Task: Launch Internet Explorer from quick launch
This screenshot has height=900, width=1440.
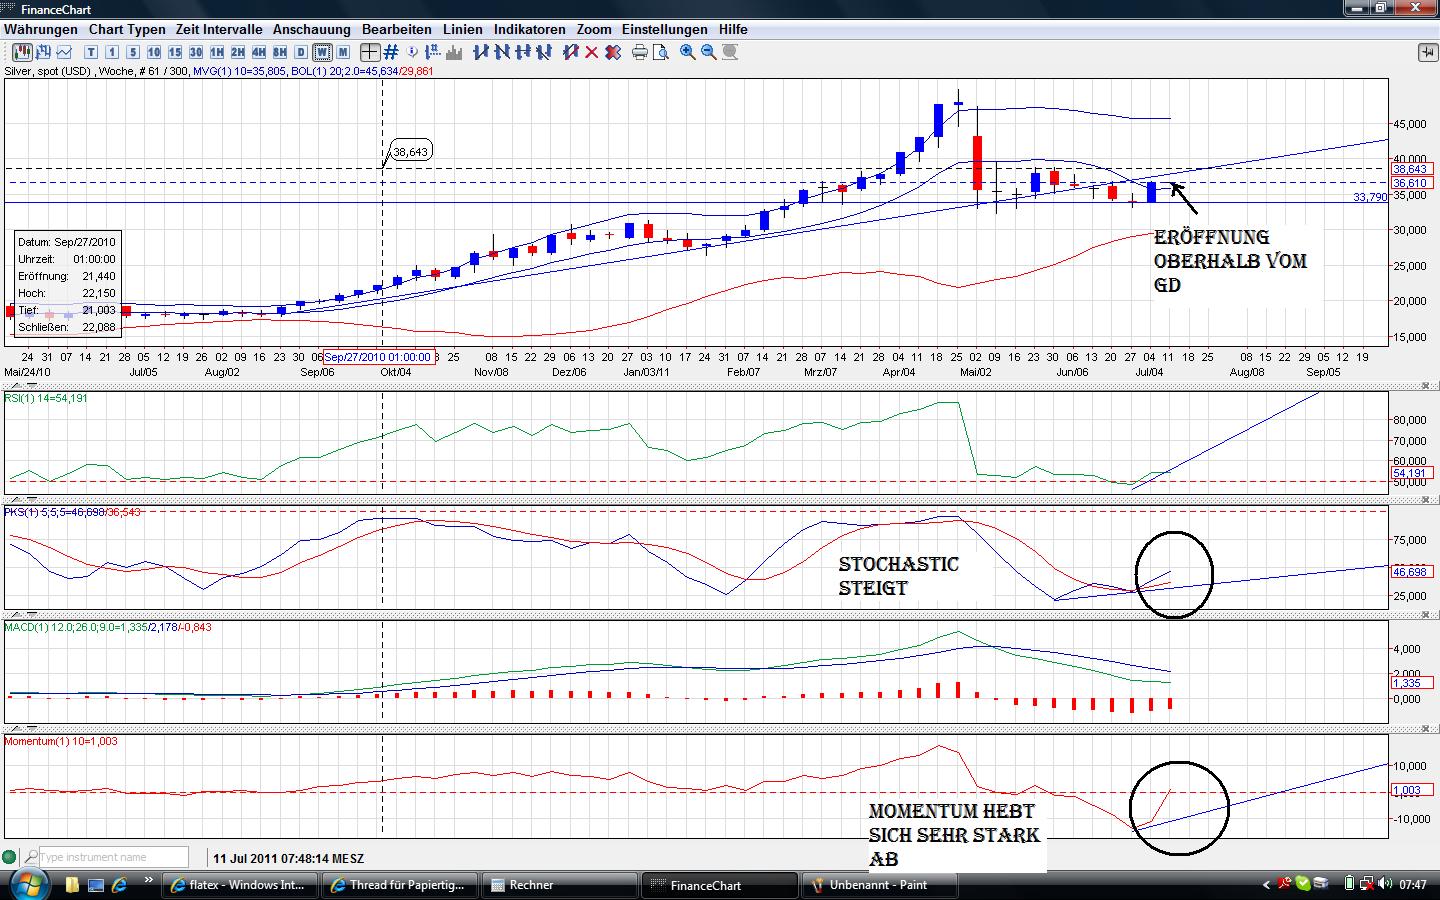Action: point(119,885)
